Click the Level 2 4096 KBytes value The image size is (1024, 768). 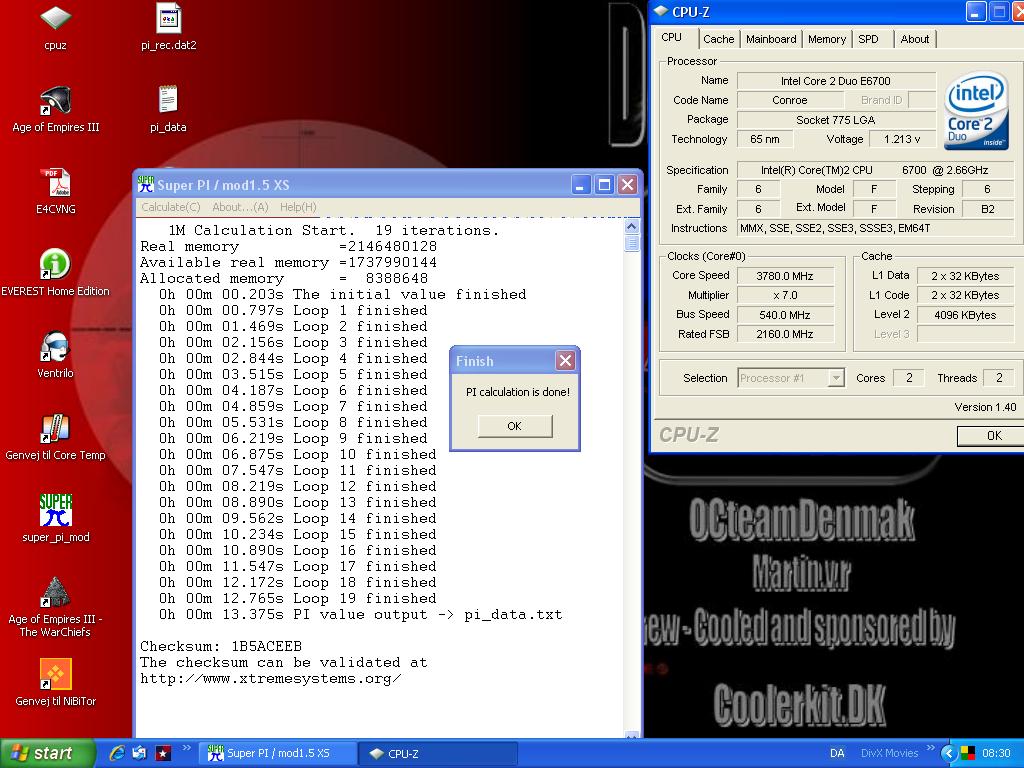click(x=965, y=315)
